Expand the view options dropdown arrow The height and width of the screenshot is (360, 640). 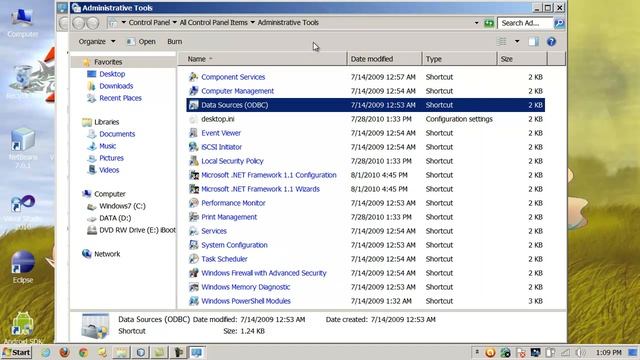pos(517,41)
